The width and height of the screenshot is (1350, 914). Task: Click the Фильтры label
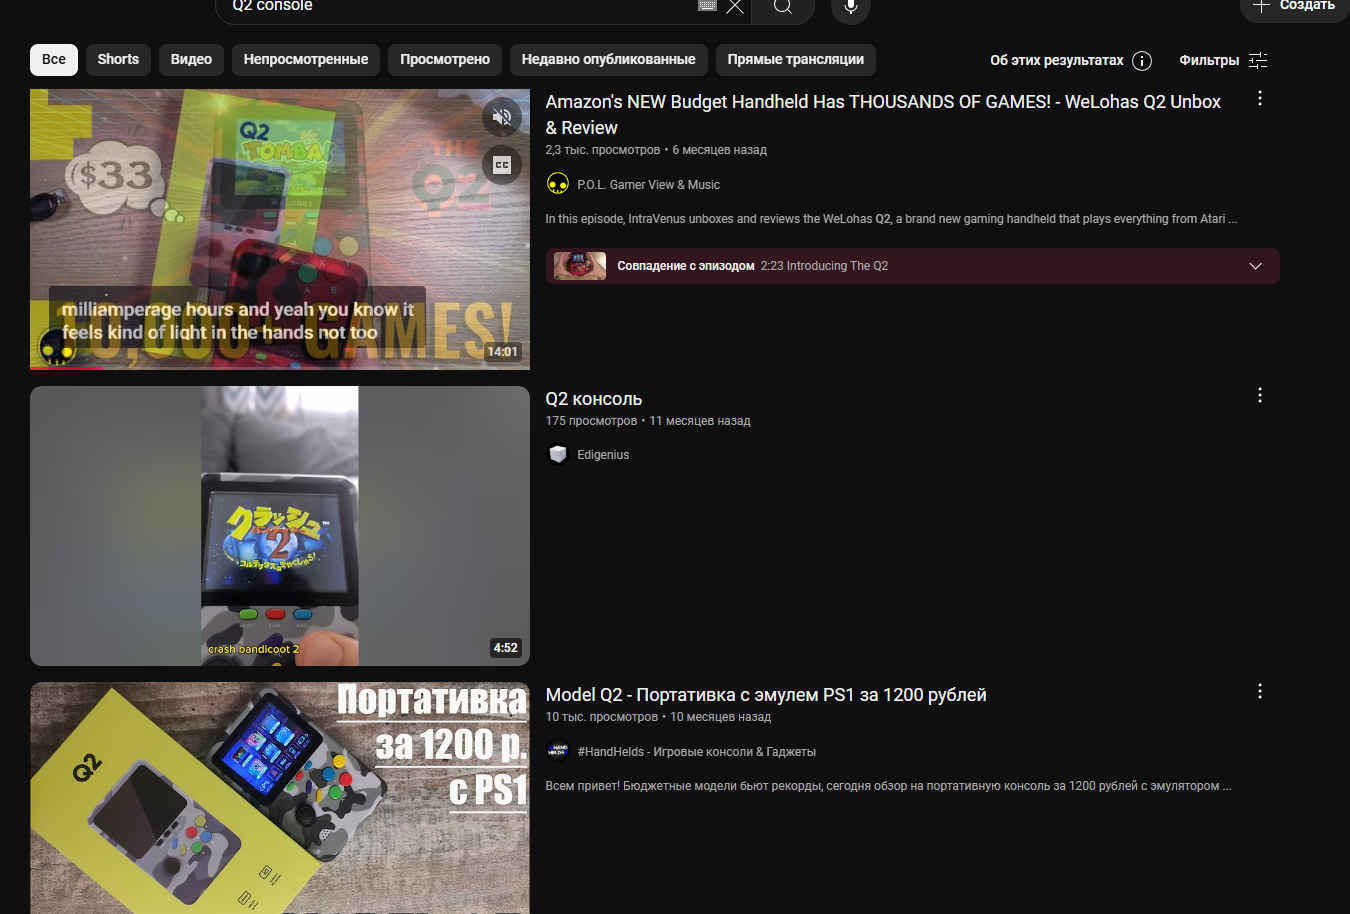pyautogui.click(x=1209, y=61)
